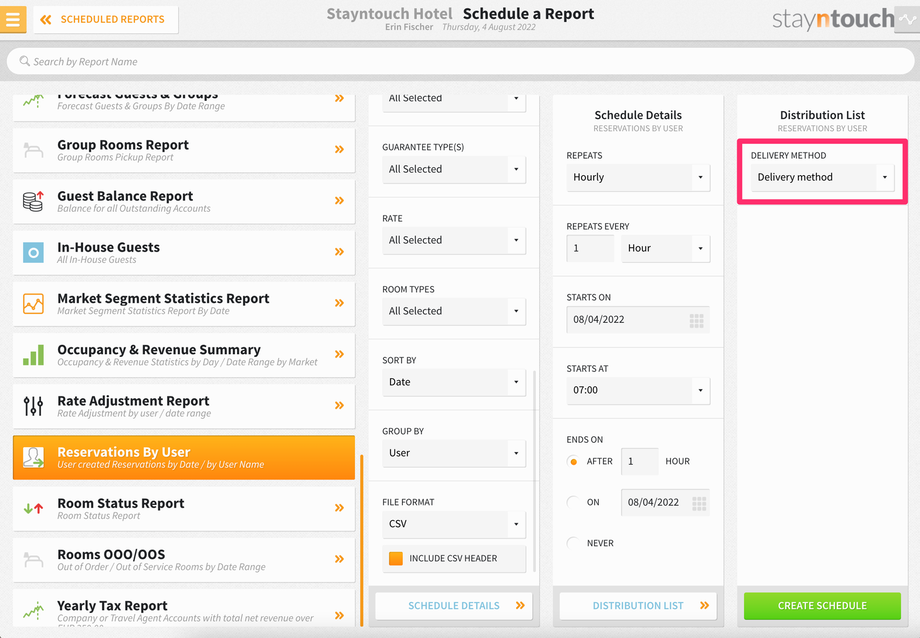The height and width of the screenshot is (638, 920).
Task: Open the File Format CSV dropdown
Action: 454,524
